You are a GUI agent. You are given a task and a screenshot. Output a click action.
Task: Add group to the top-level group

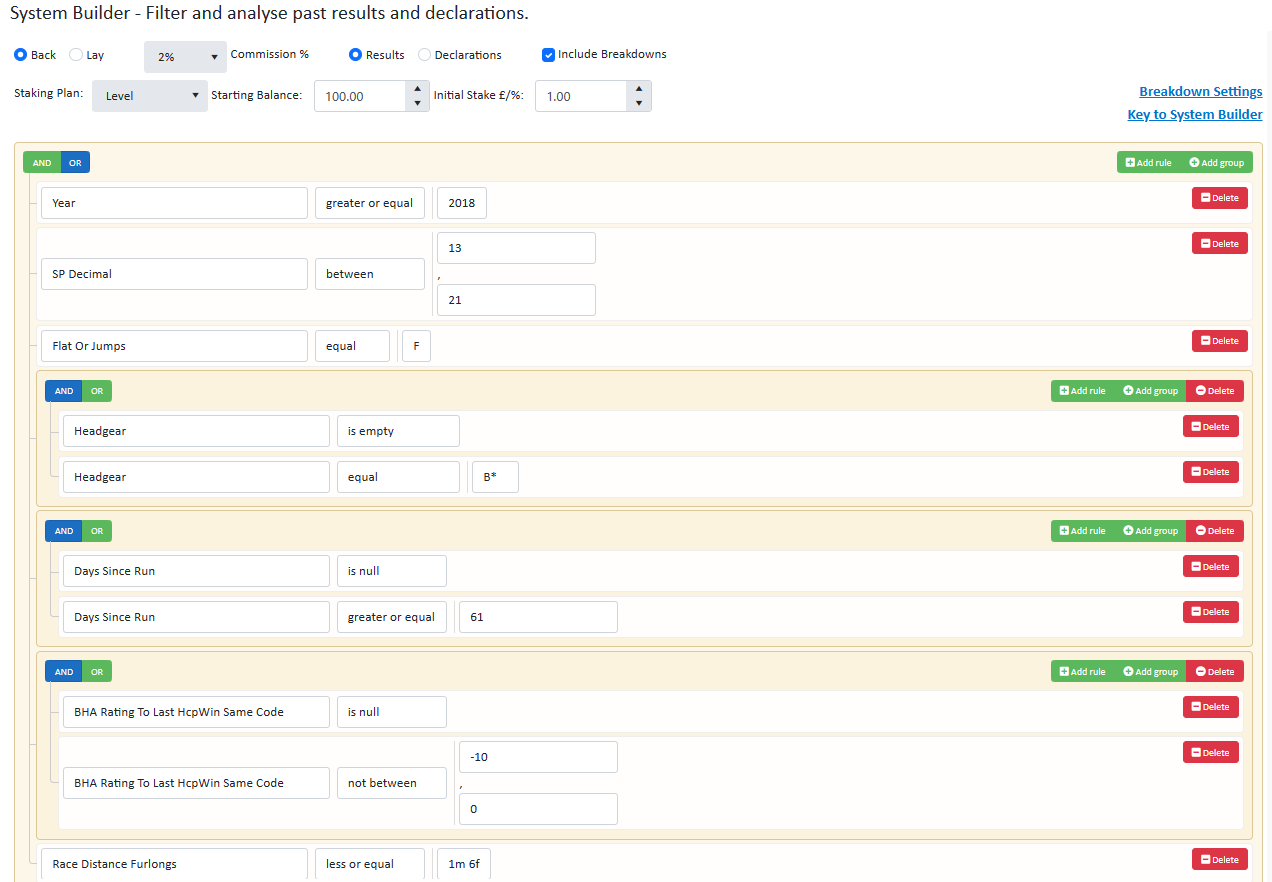[x=1216, y=162]
